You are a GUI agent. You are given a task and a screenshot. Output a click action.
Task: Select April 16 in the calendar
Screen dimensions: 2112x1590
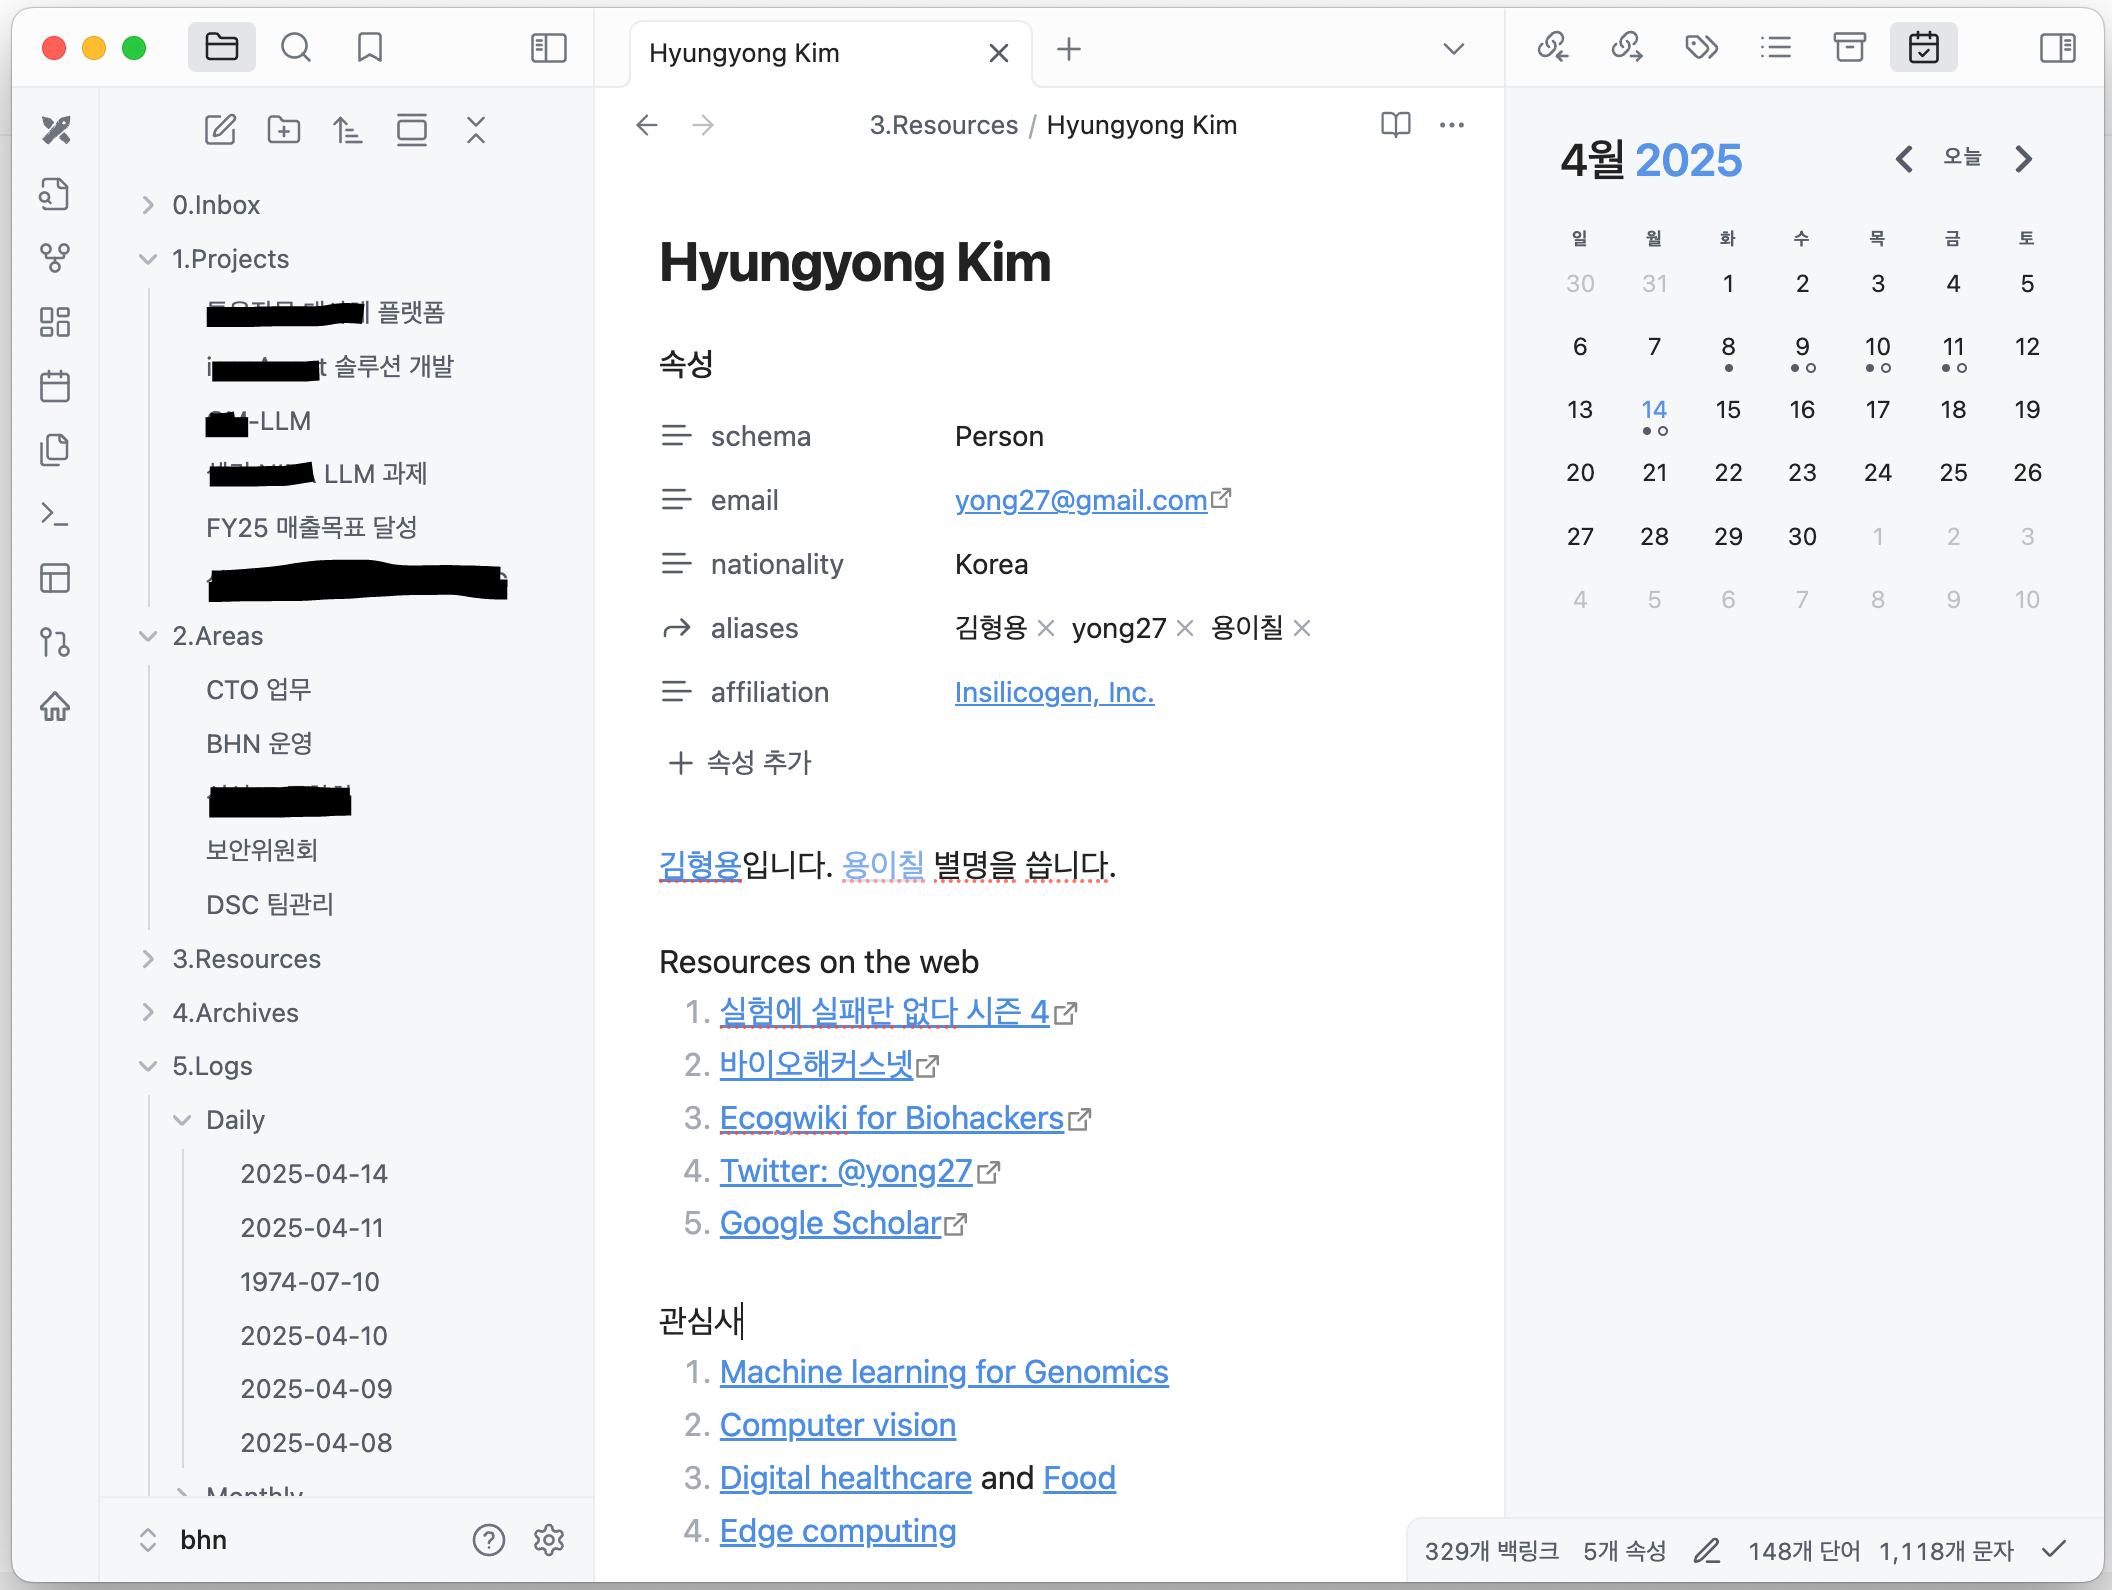[x=1802, y=410]
